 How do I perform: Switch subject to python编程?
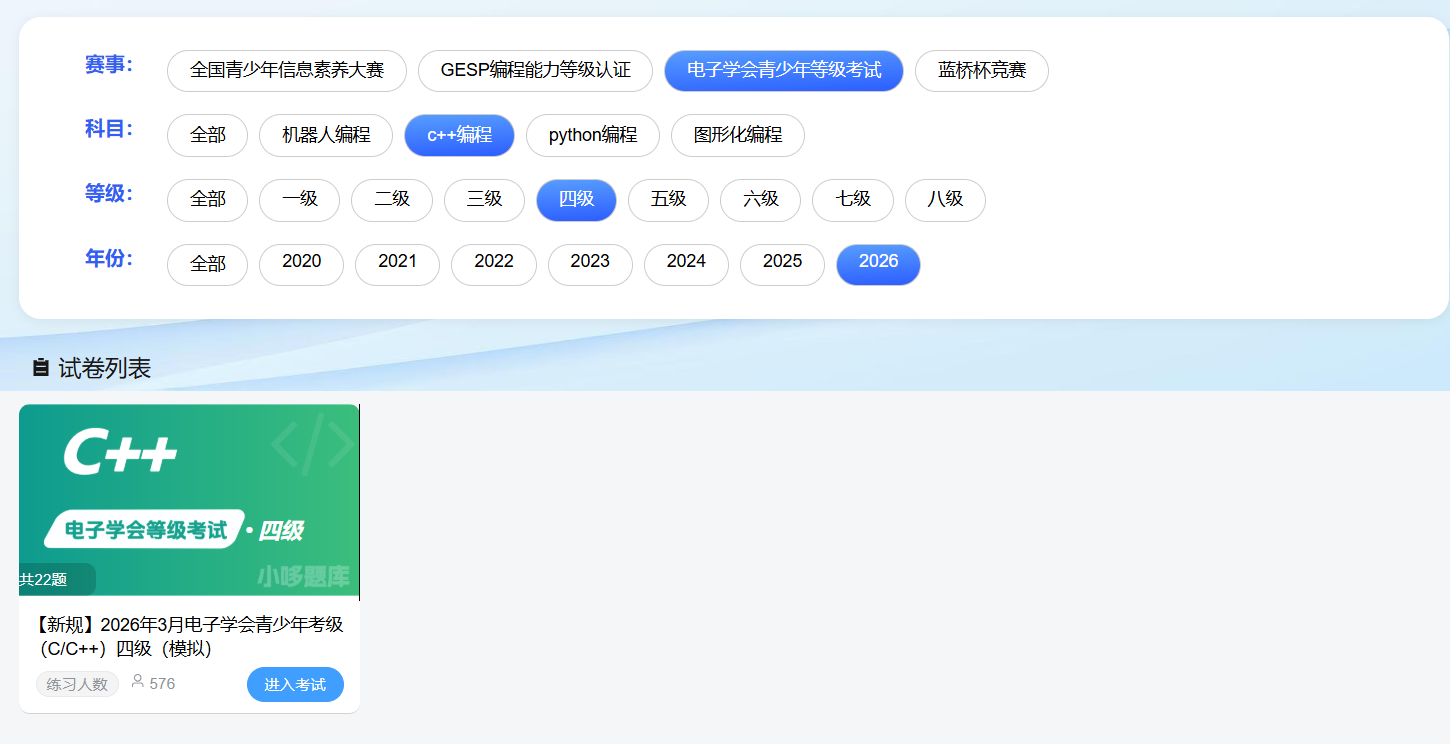pyautogui.click(x=593, y=135)
